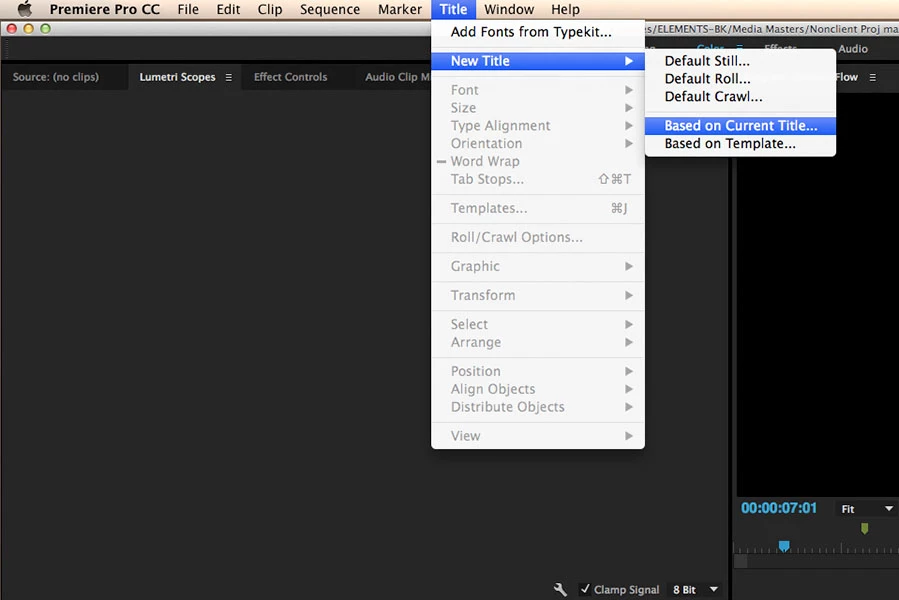Switch to the Audio workspace
The width and height of the screenshot is (899, 600).
point(853,49)
